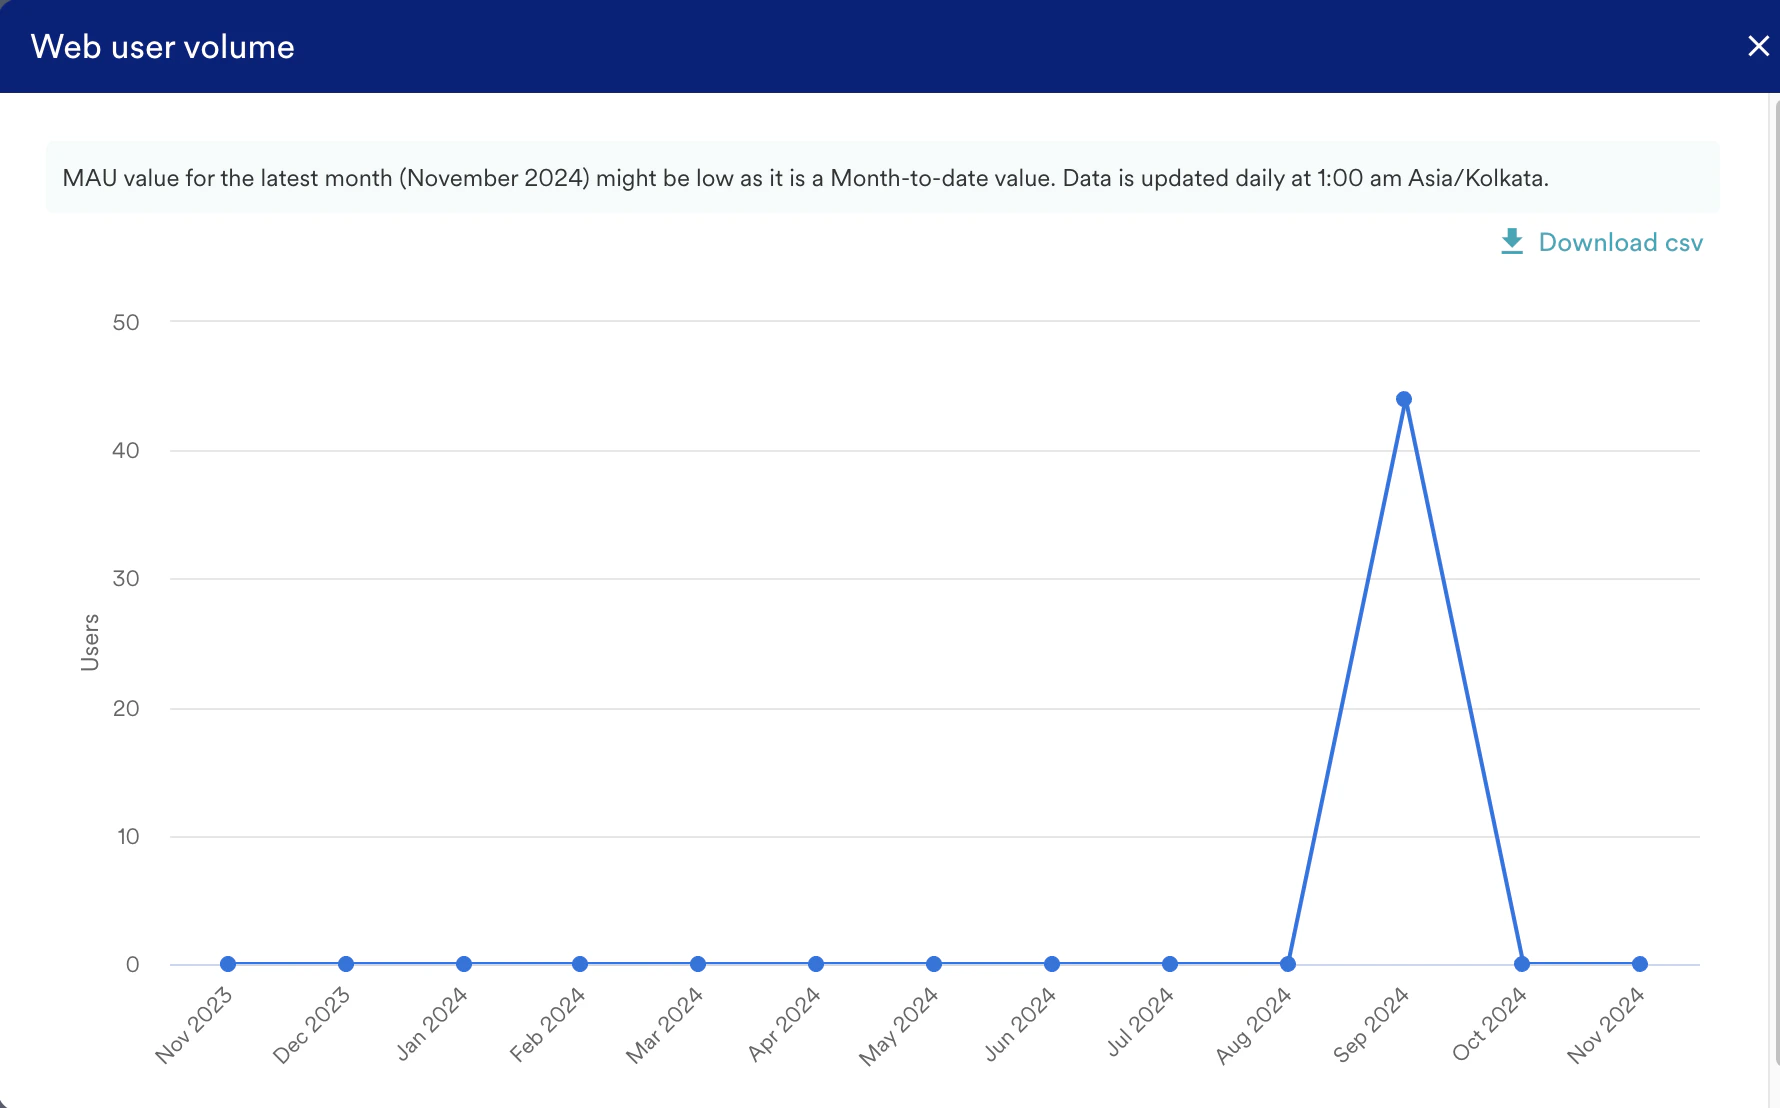Image resolution: width=1780 pixels, height=1108 pixels.
Task: Select the Nov 2024 month-to-date data point
Action: (1640, 963)
